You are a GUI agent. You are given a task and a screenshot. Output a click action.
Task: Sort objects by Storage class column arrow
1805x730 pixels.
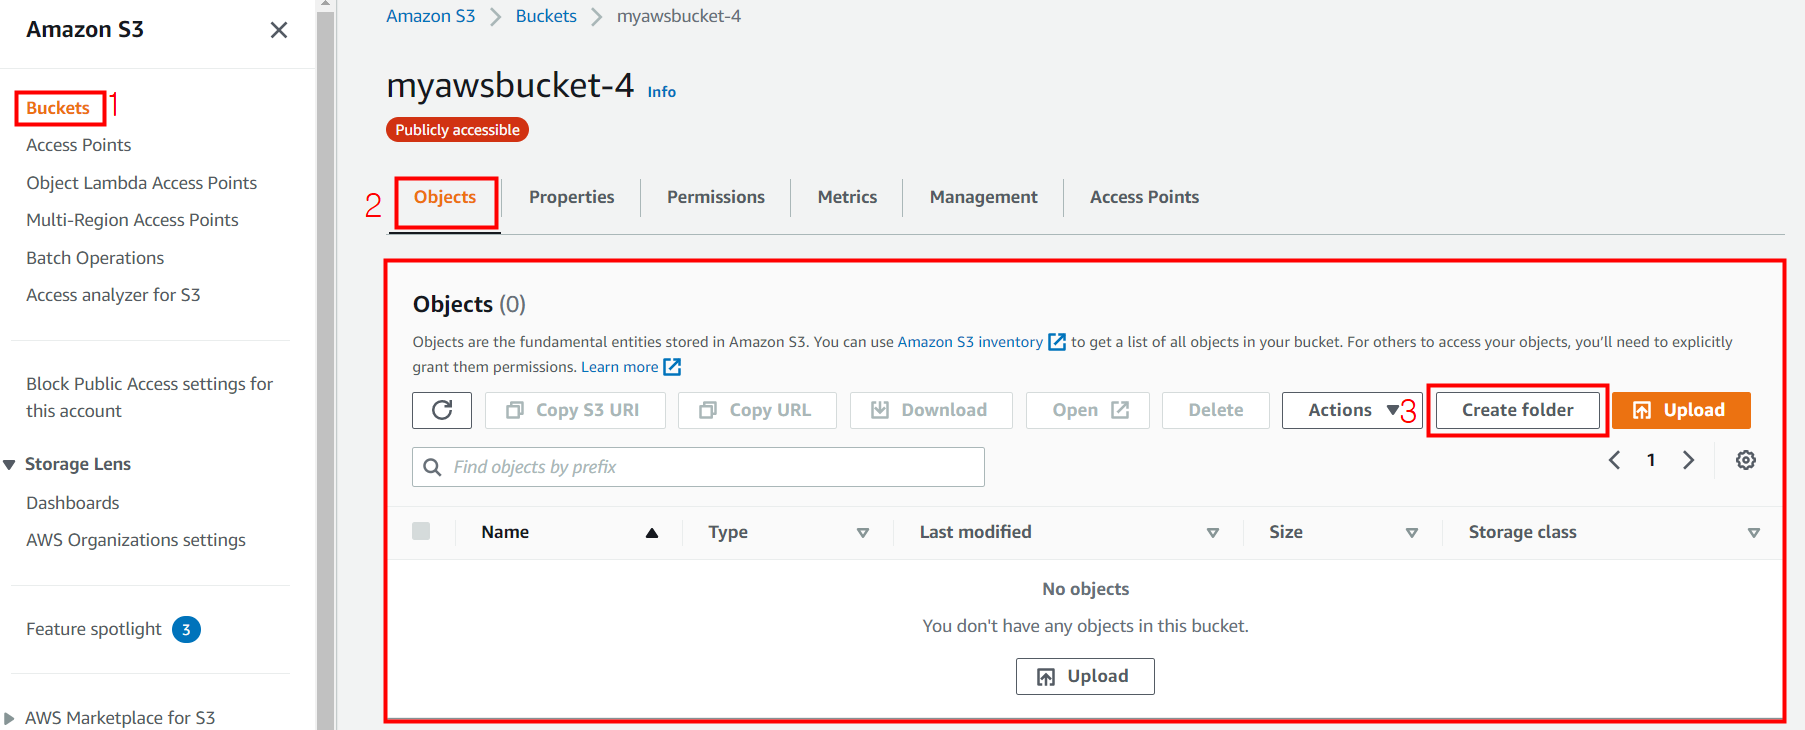click(1754, 533)
